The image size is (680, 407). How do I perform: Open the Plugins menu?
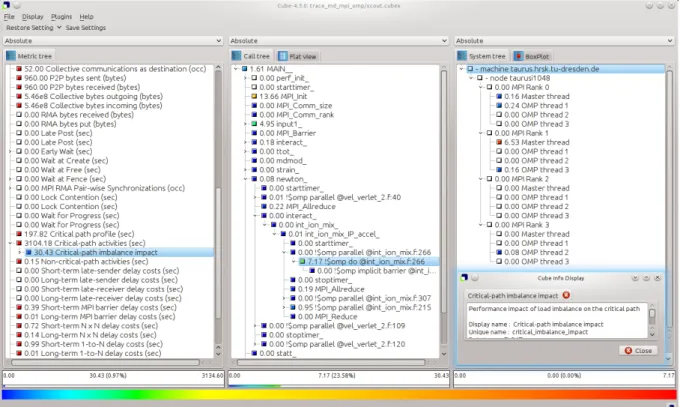pyautogui.click(x=62, y=16)
